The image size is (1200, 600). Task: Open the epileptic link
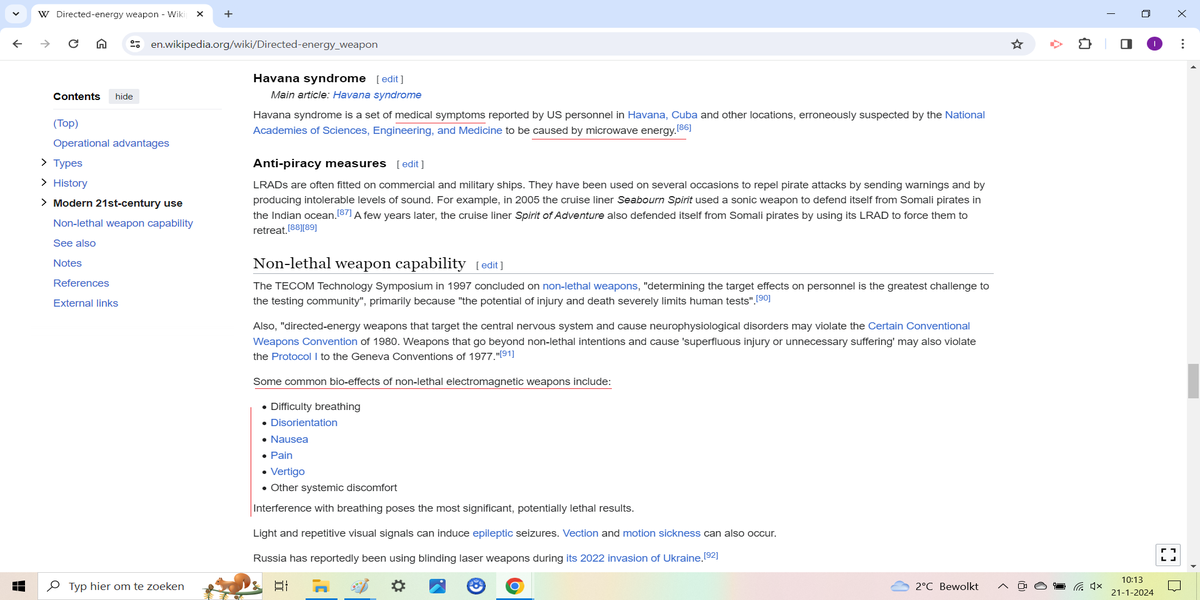493,534
